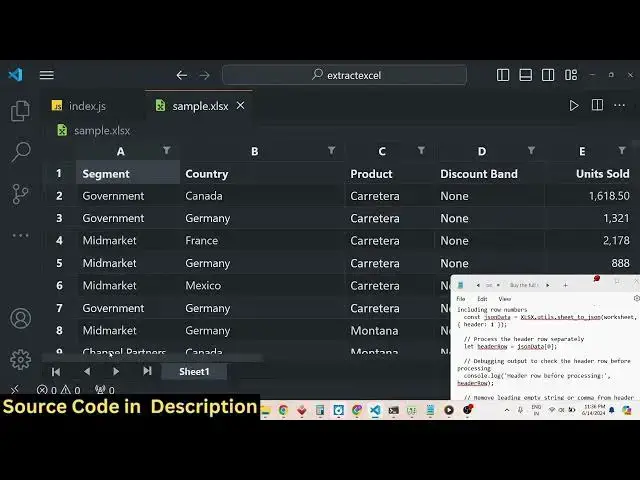This screenshot has width=640, height=480.
Task: Open the notifications bell in the taskbar
Action: click(612, 410)
